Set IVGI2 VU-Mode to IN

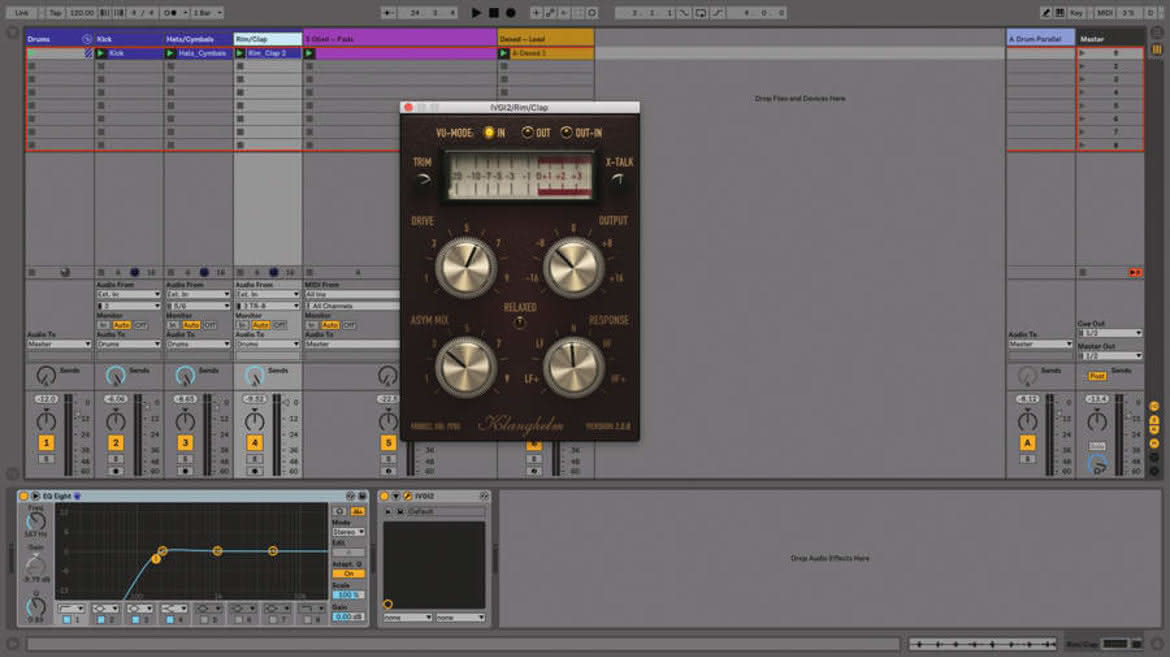489,132
